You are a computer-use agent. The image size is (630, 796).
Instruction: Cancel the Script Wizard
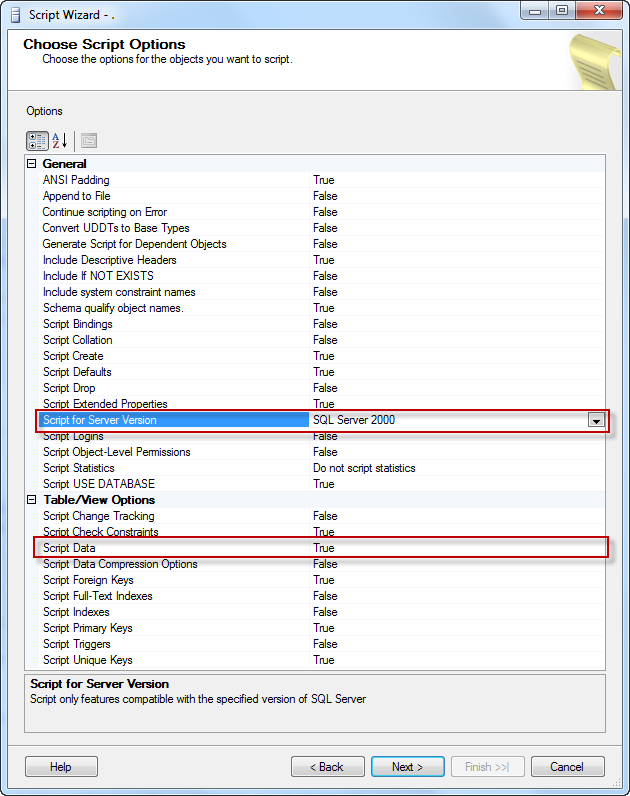[567, 767]
